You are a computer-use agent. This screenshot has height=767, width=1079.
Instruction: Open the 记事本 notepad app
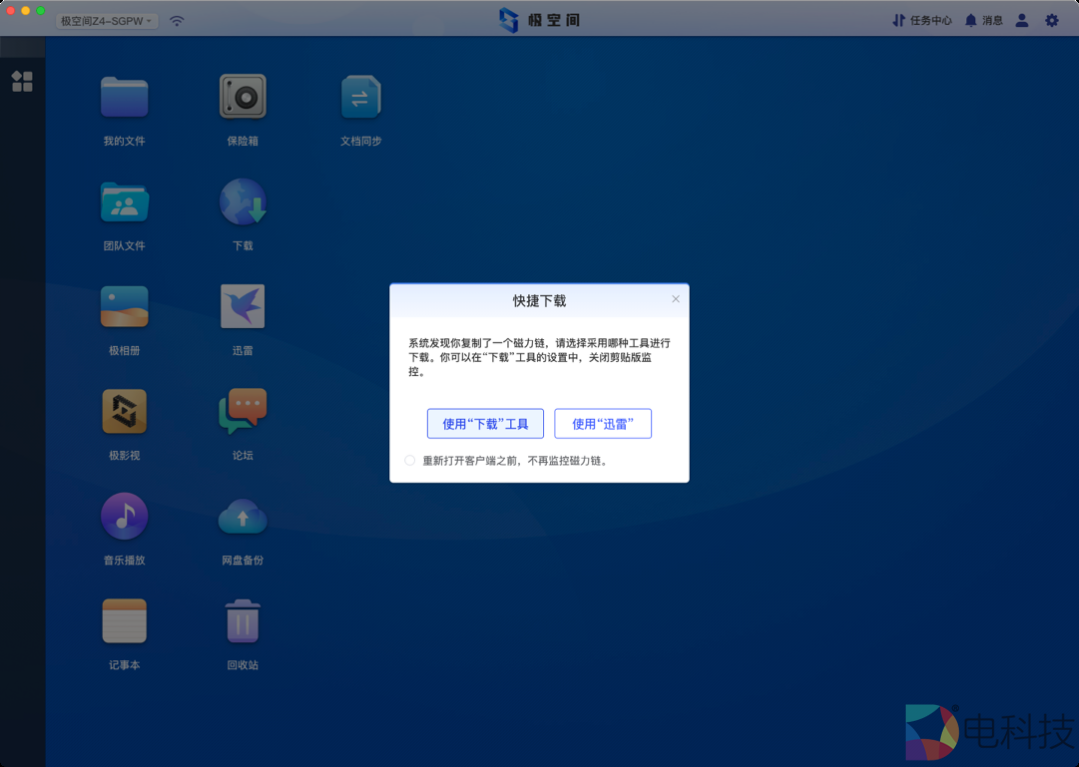[124, 620]
